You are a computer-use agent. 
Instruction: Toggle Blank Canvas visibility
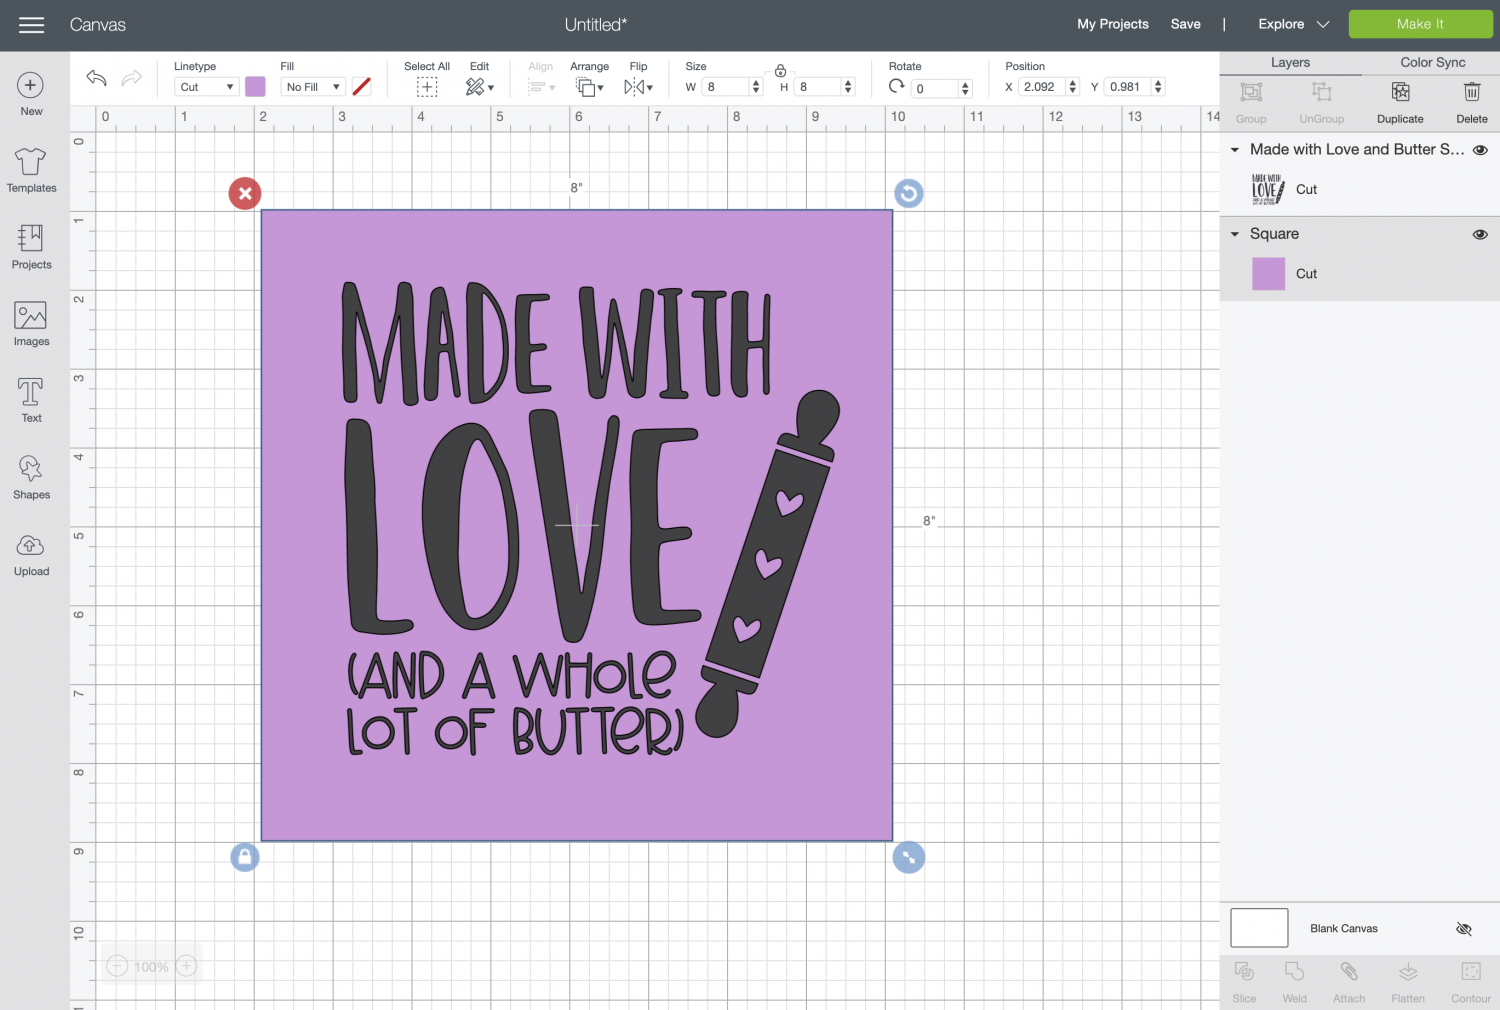point(1464,929)
